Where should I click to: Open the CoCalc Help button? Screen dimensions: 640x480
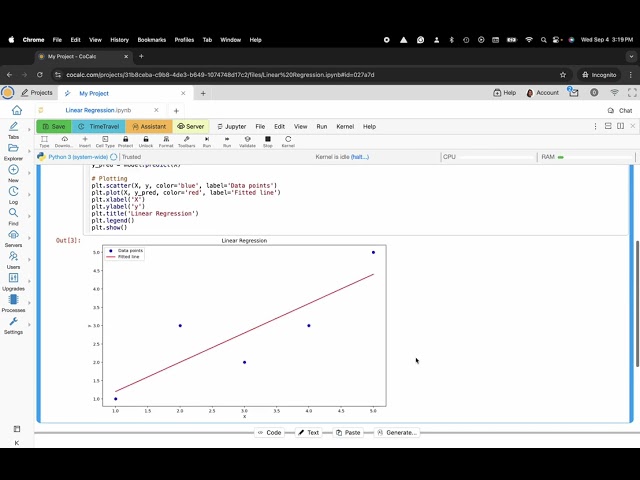point(504,93)
